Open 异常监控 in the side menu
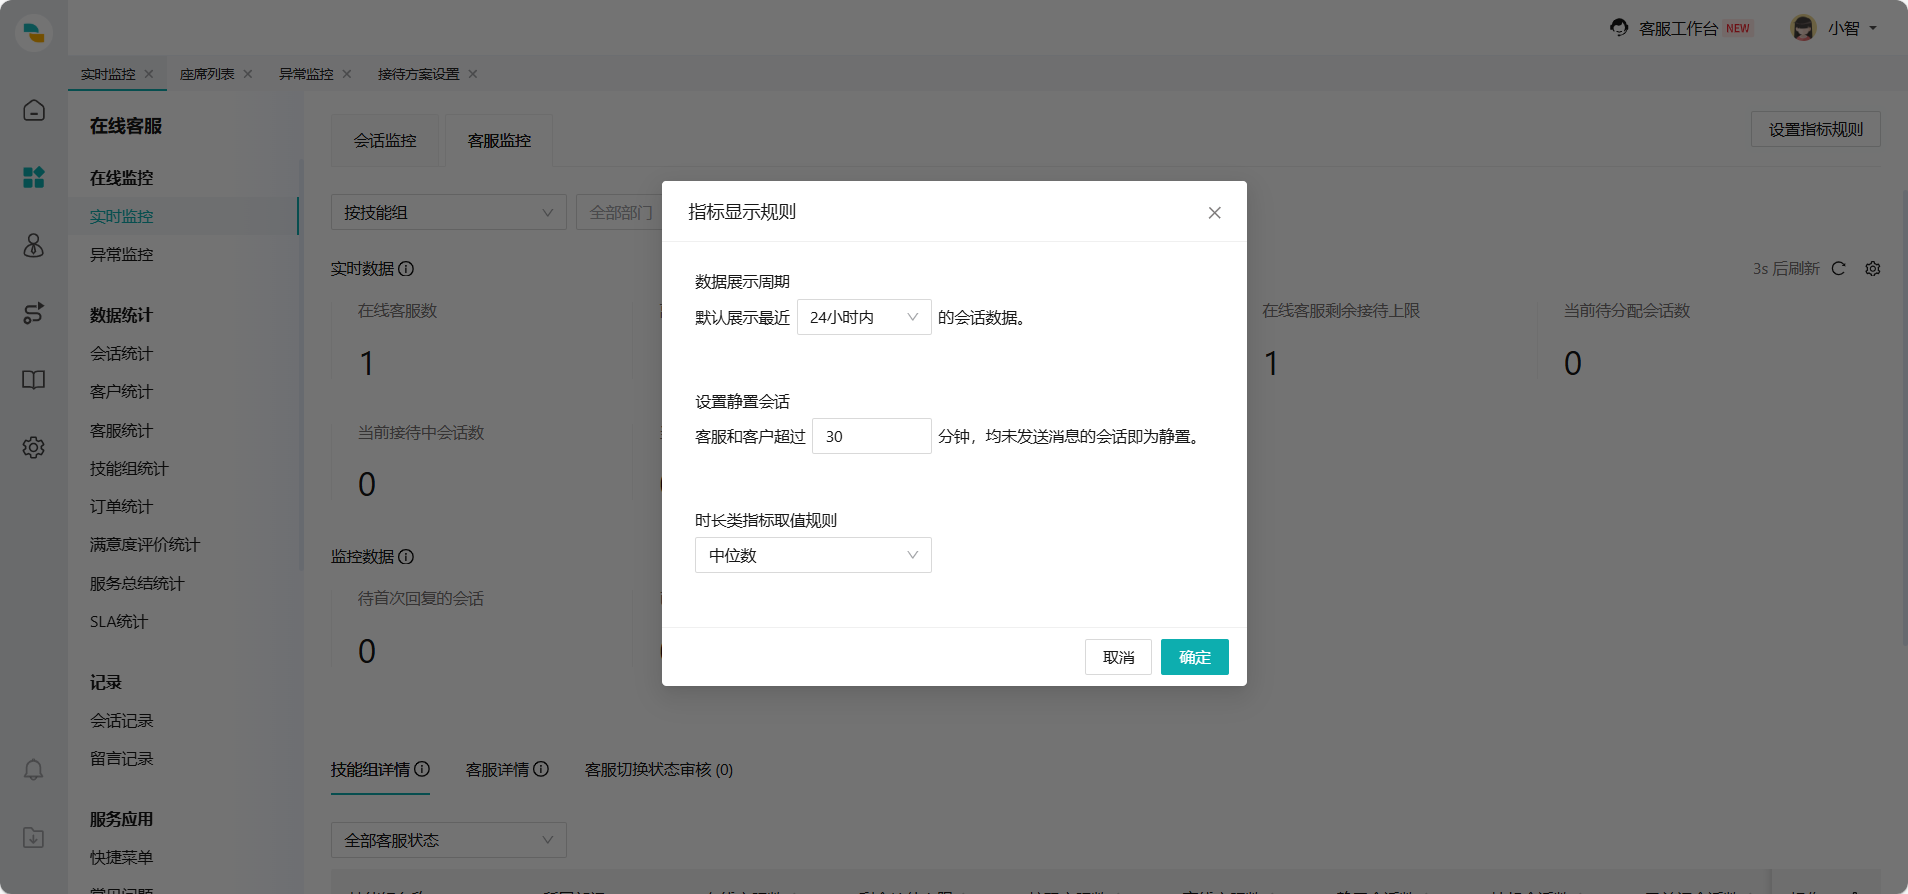 coord(122,255)
